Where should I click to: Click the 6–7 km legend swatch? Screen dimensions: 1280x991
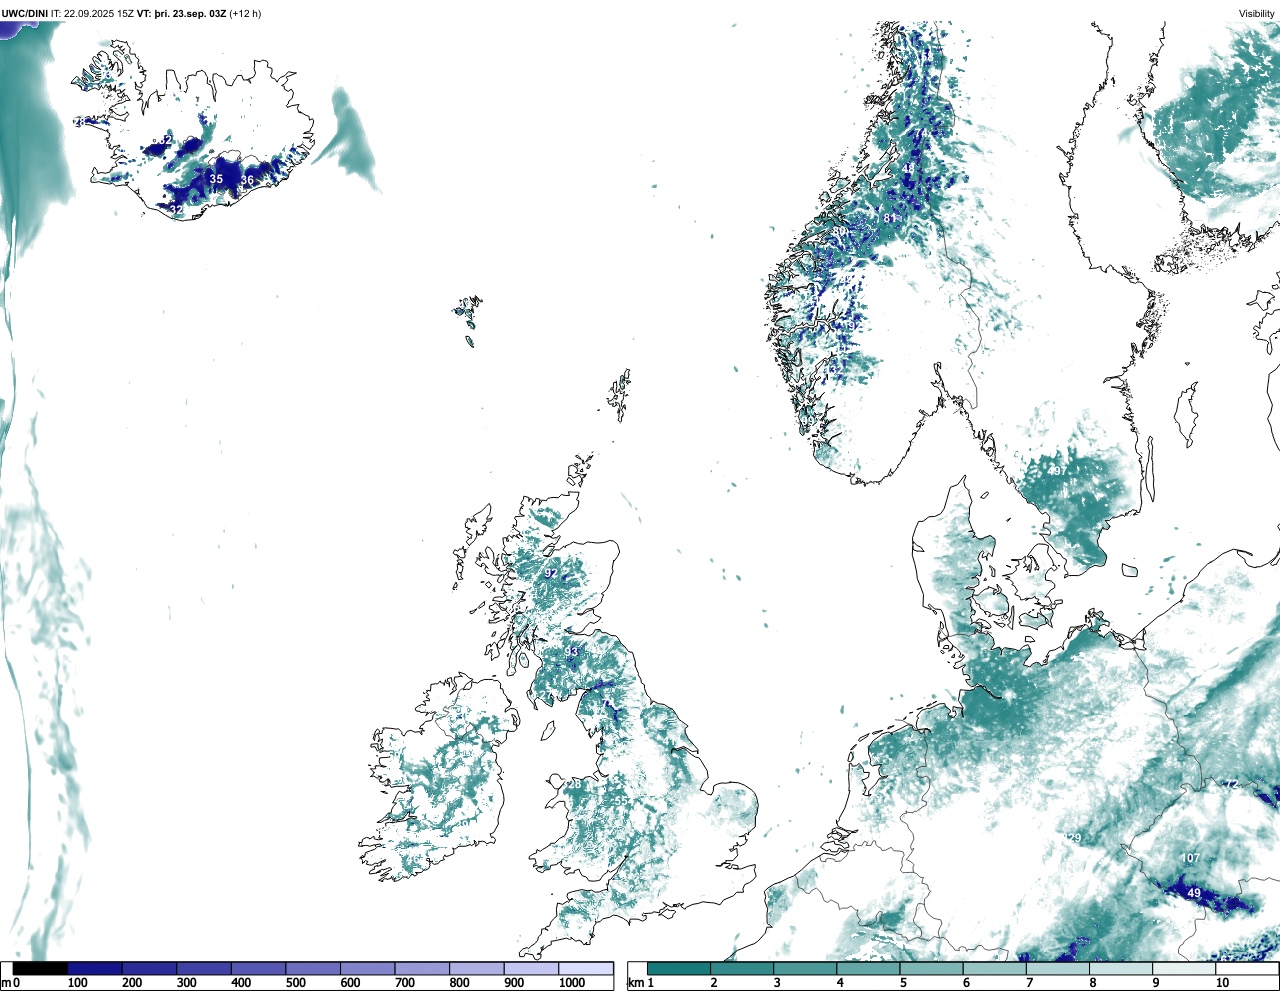click(x=995, y=969)
